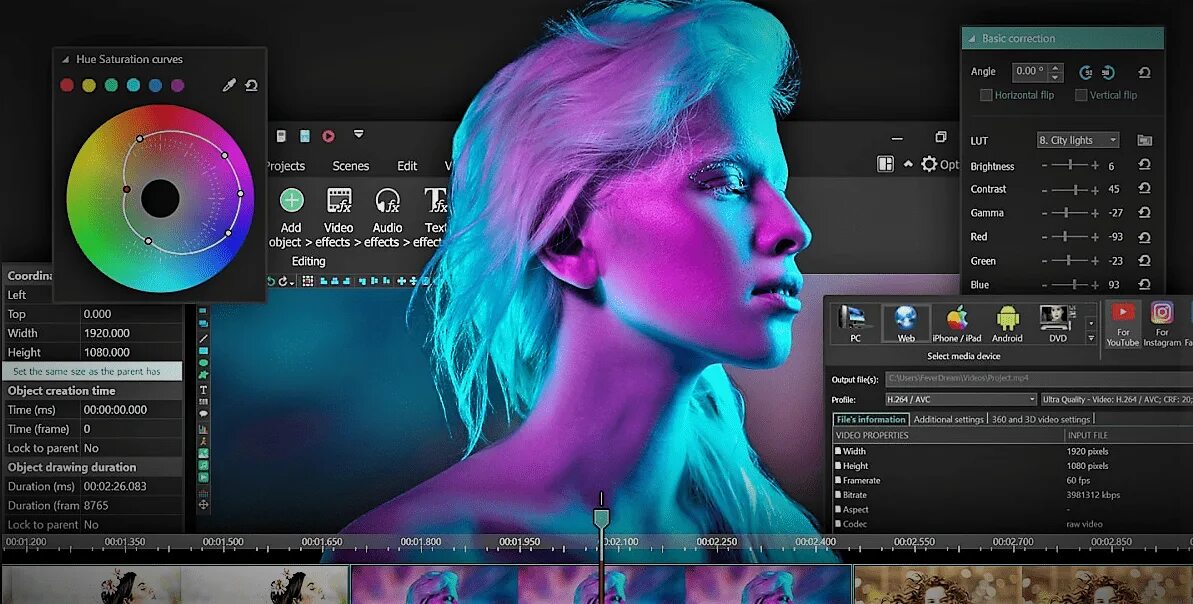Click the Add object button
Screen dimensions: 1193x604
[291, 218]
